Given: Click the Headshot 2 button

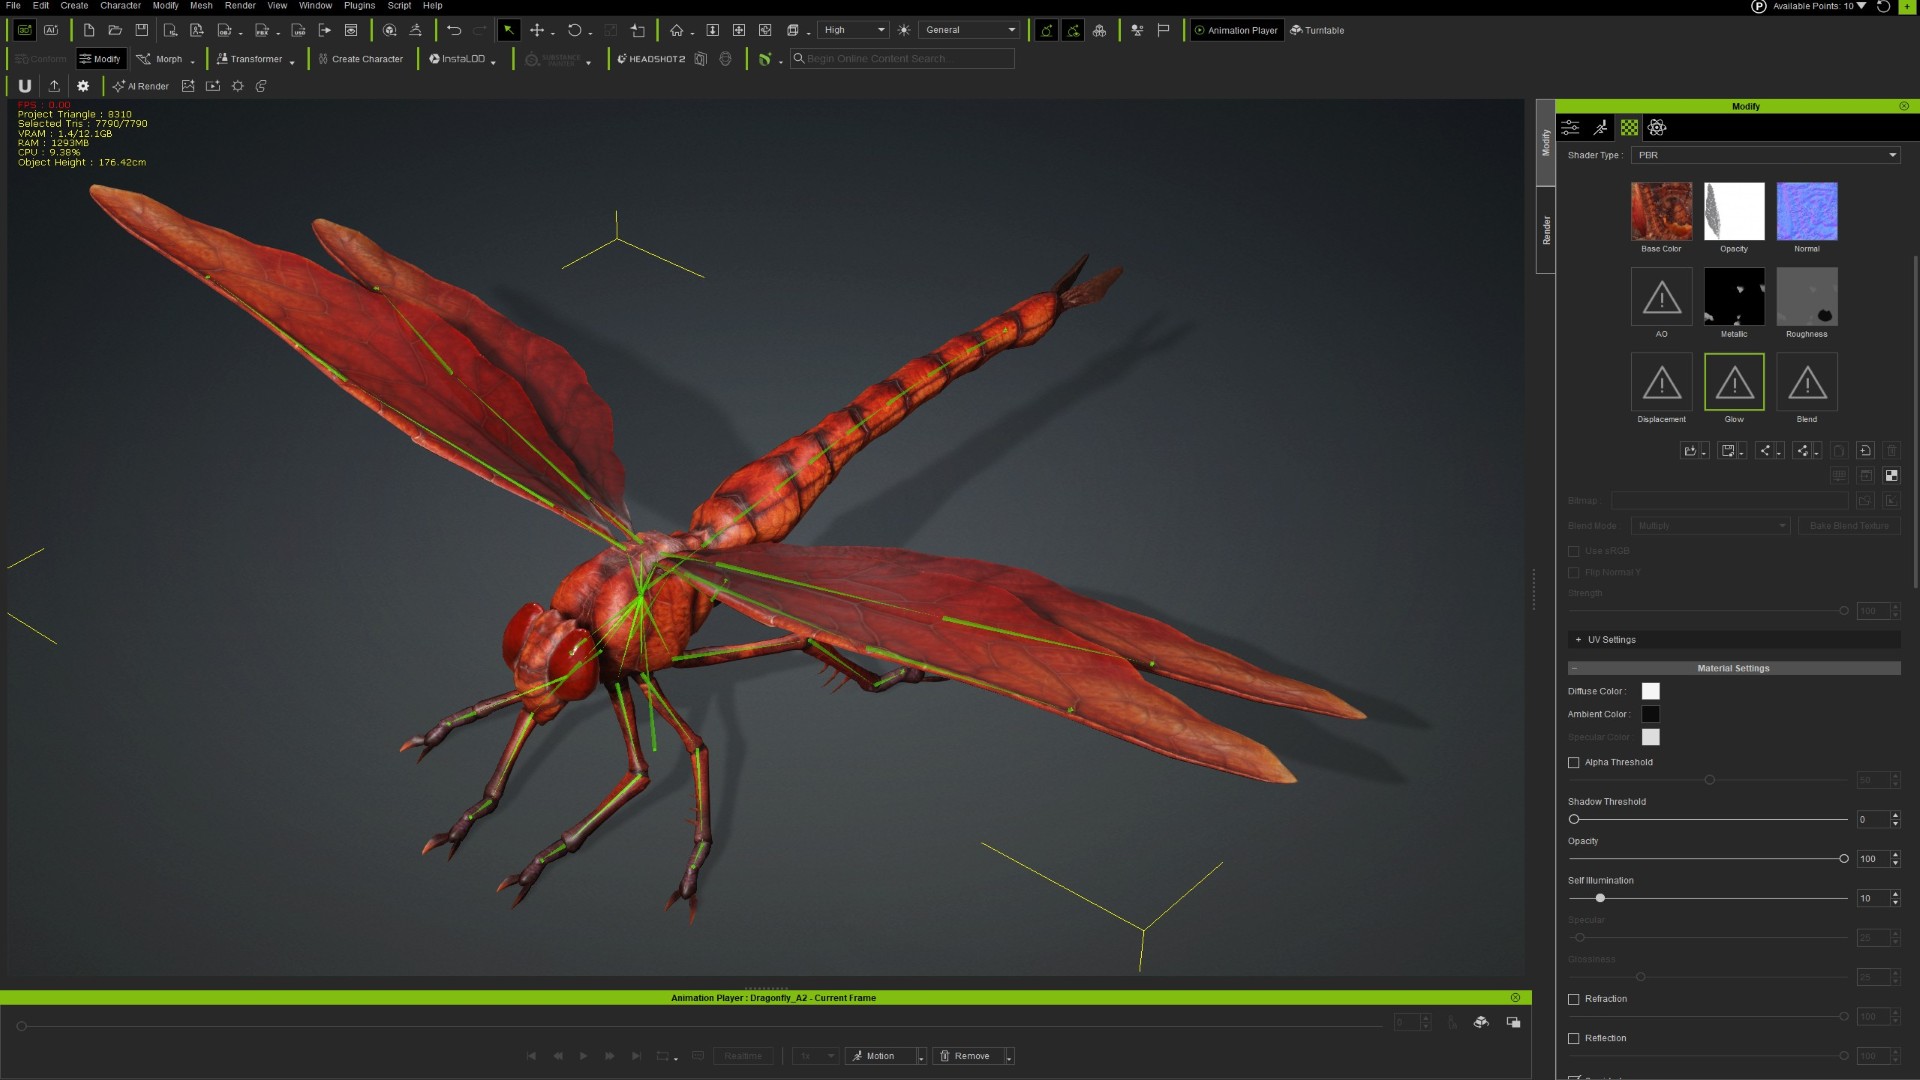Looking at the screenshot, I should tap(651, 59).
